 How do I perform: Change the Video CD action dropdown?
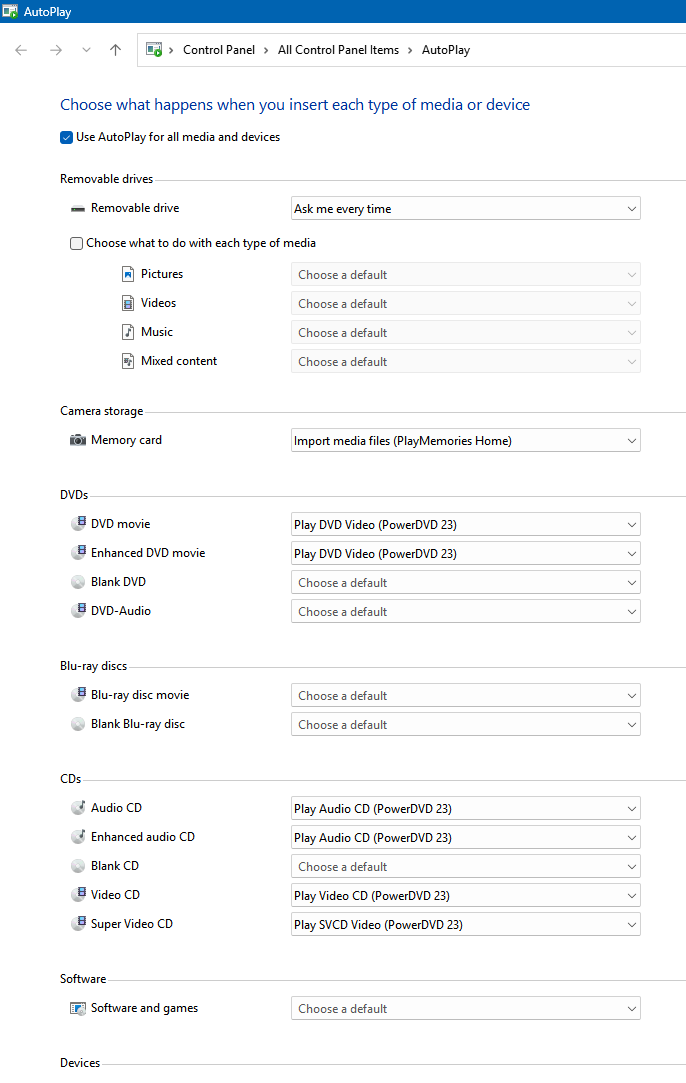pos(465,896)
